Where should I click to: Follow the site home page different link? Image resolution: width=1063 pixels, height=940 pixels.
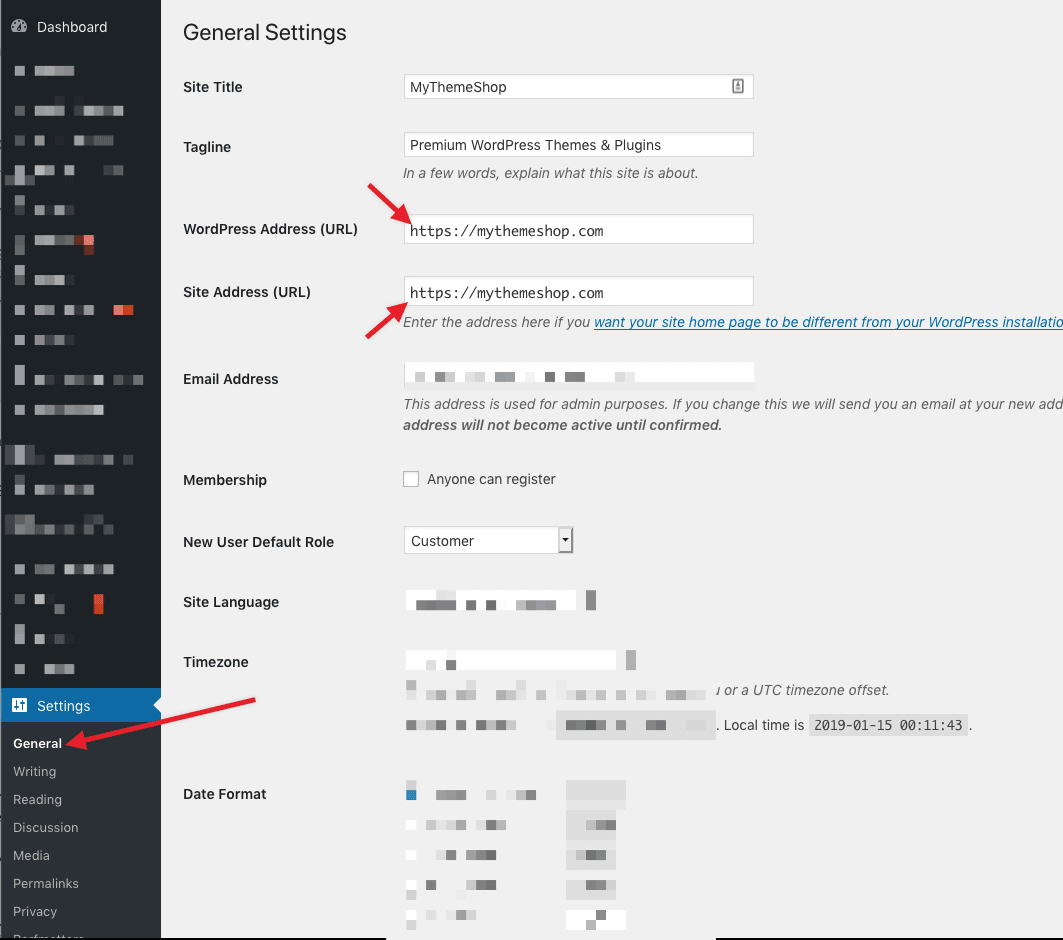pos(828,322)
